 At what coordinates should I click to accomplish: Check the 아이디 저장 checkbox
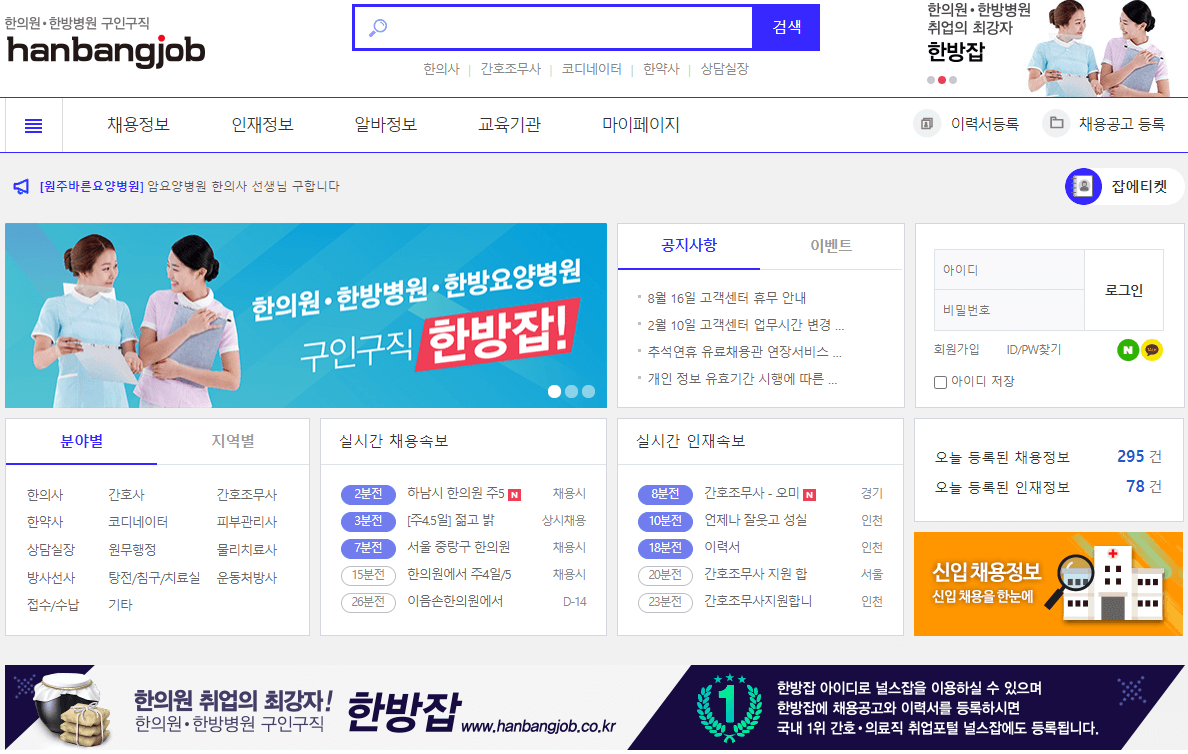(940, 382)
